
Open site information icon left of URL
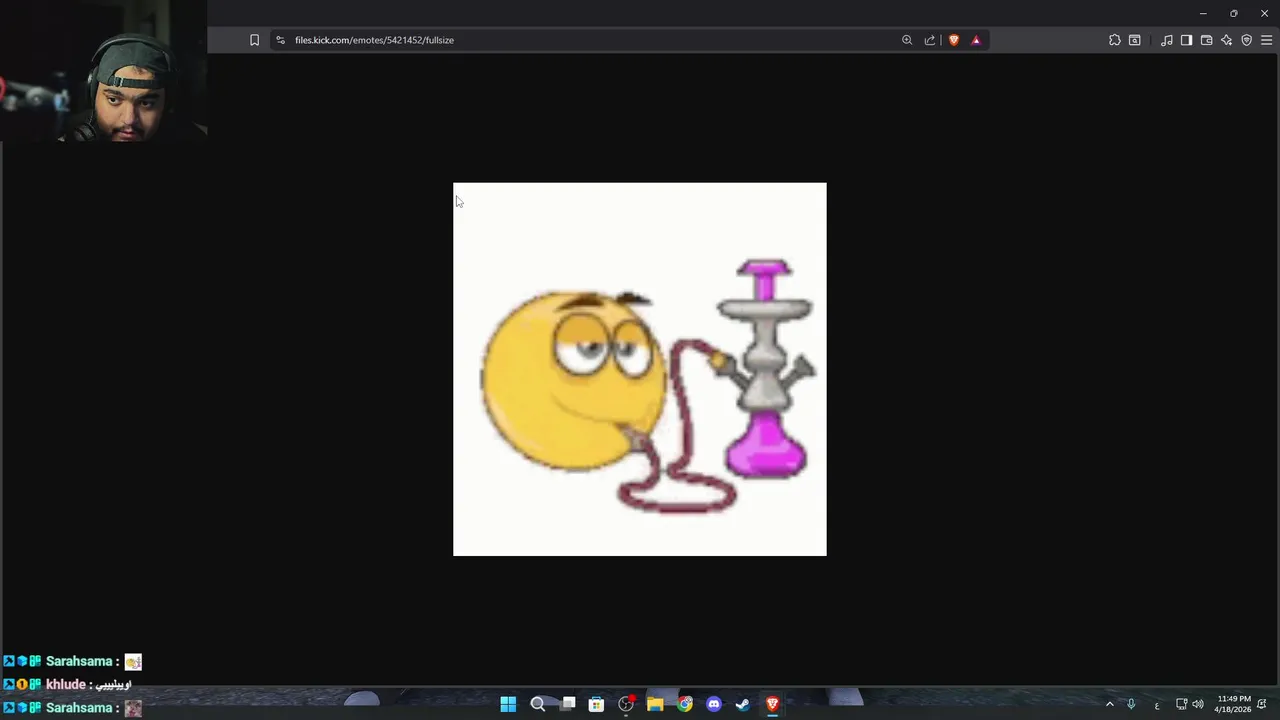point(280,40)
